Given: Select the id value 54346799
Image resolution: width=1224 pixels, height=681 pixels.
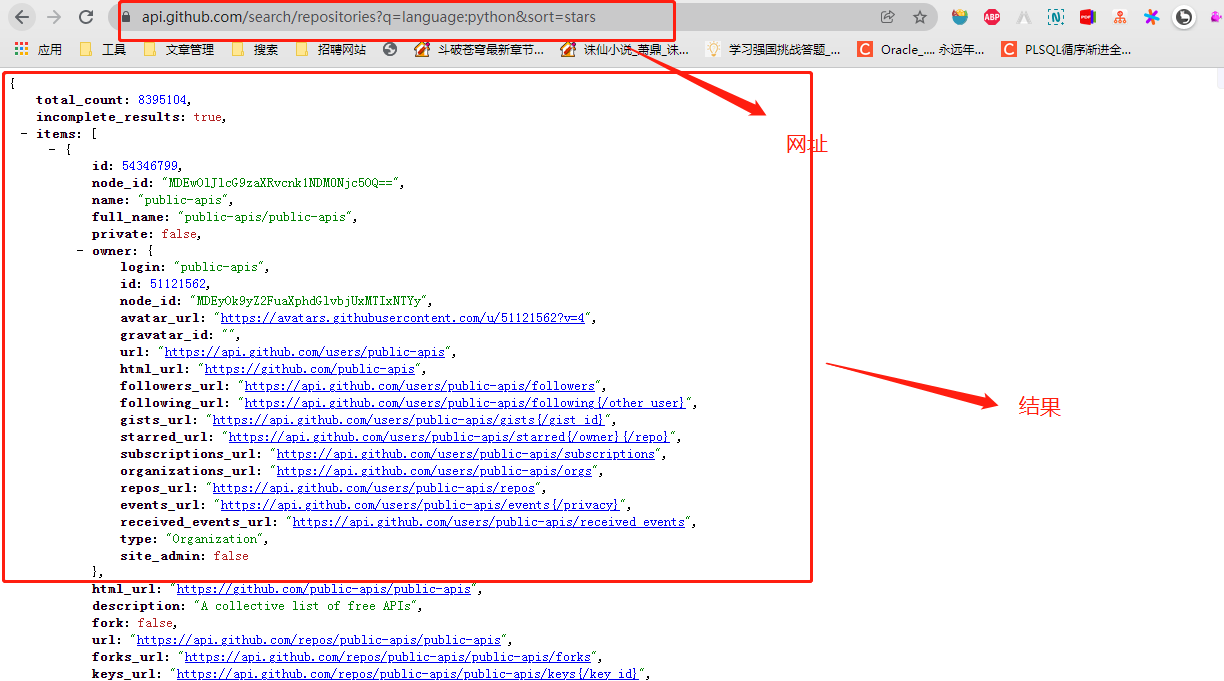Looking at the screenshot, I should 150,166.
